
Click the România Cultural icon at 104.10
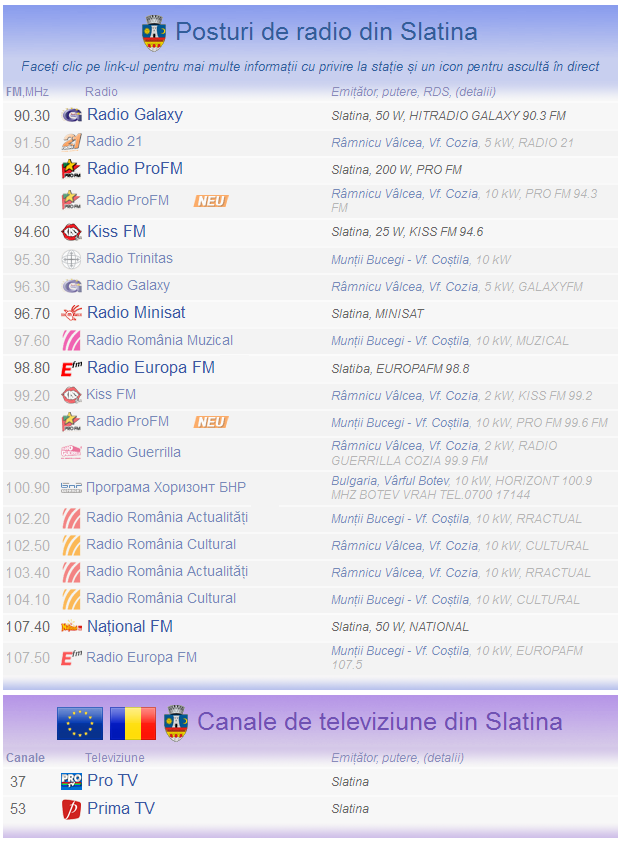point(71,599)
